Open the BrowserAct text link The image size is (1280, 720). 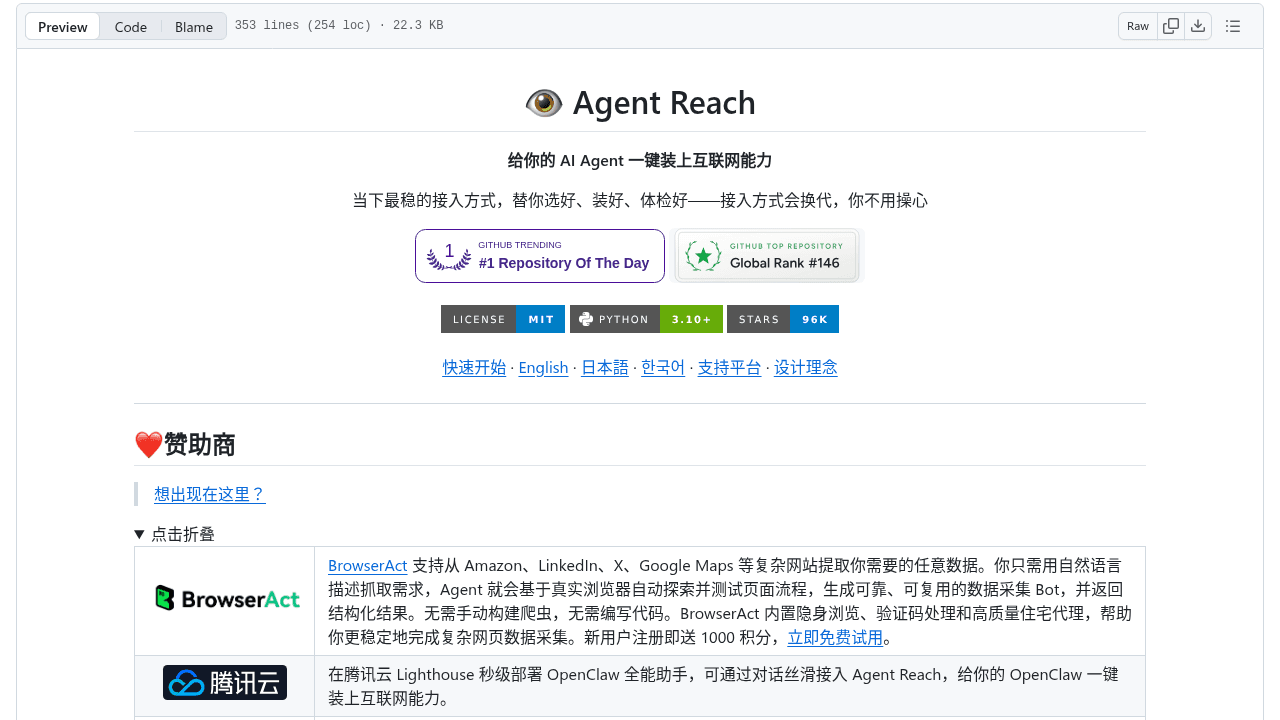click(367, 565)
